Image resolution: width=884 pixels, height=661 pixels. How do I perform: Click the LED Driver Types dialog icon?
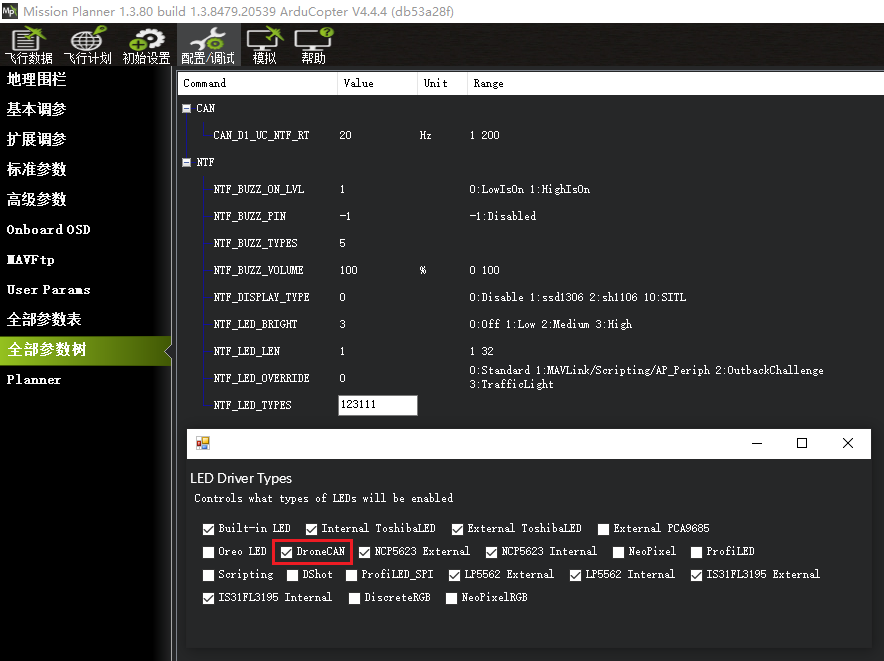(x=203, y=443)
